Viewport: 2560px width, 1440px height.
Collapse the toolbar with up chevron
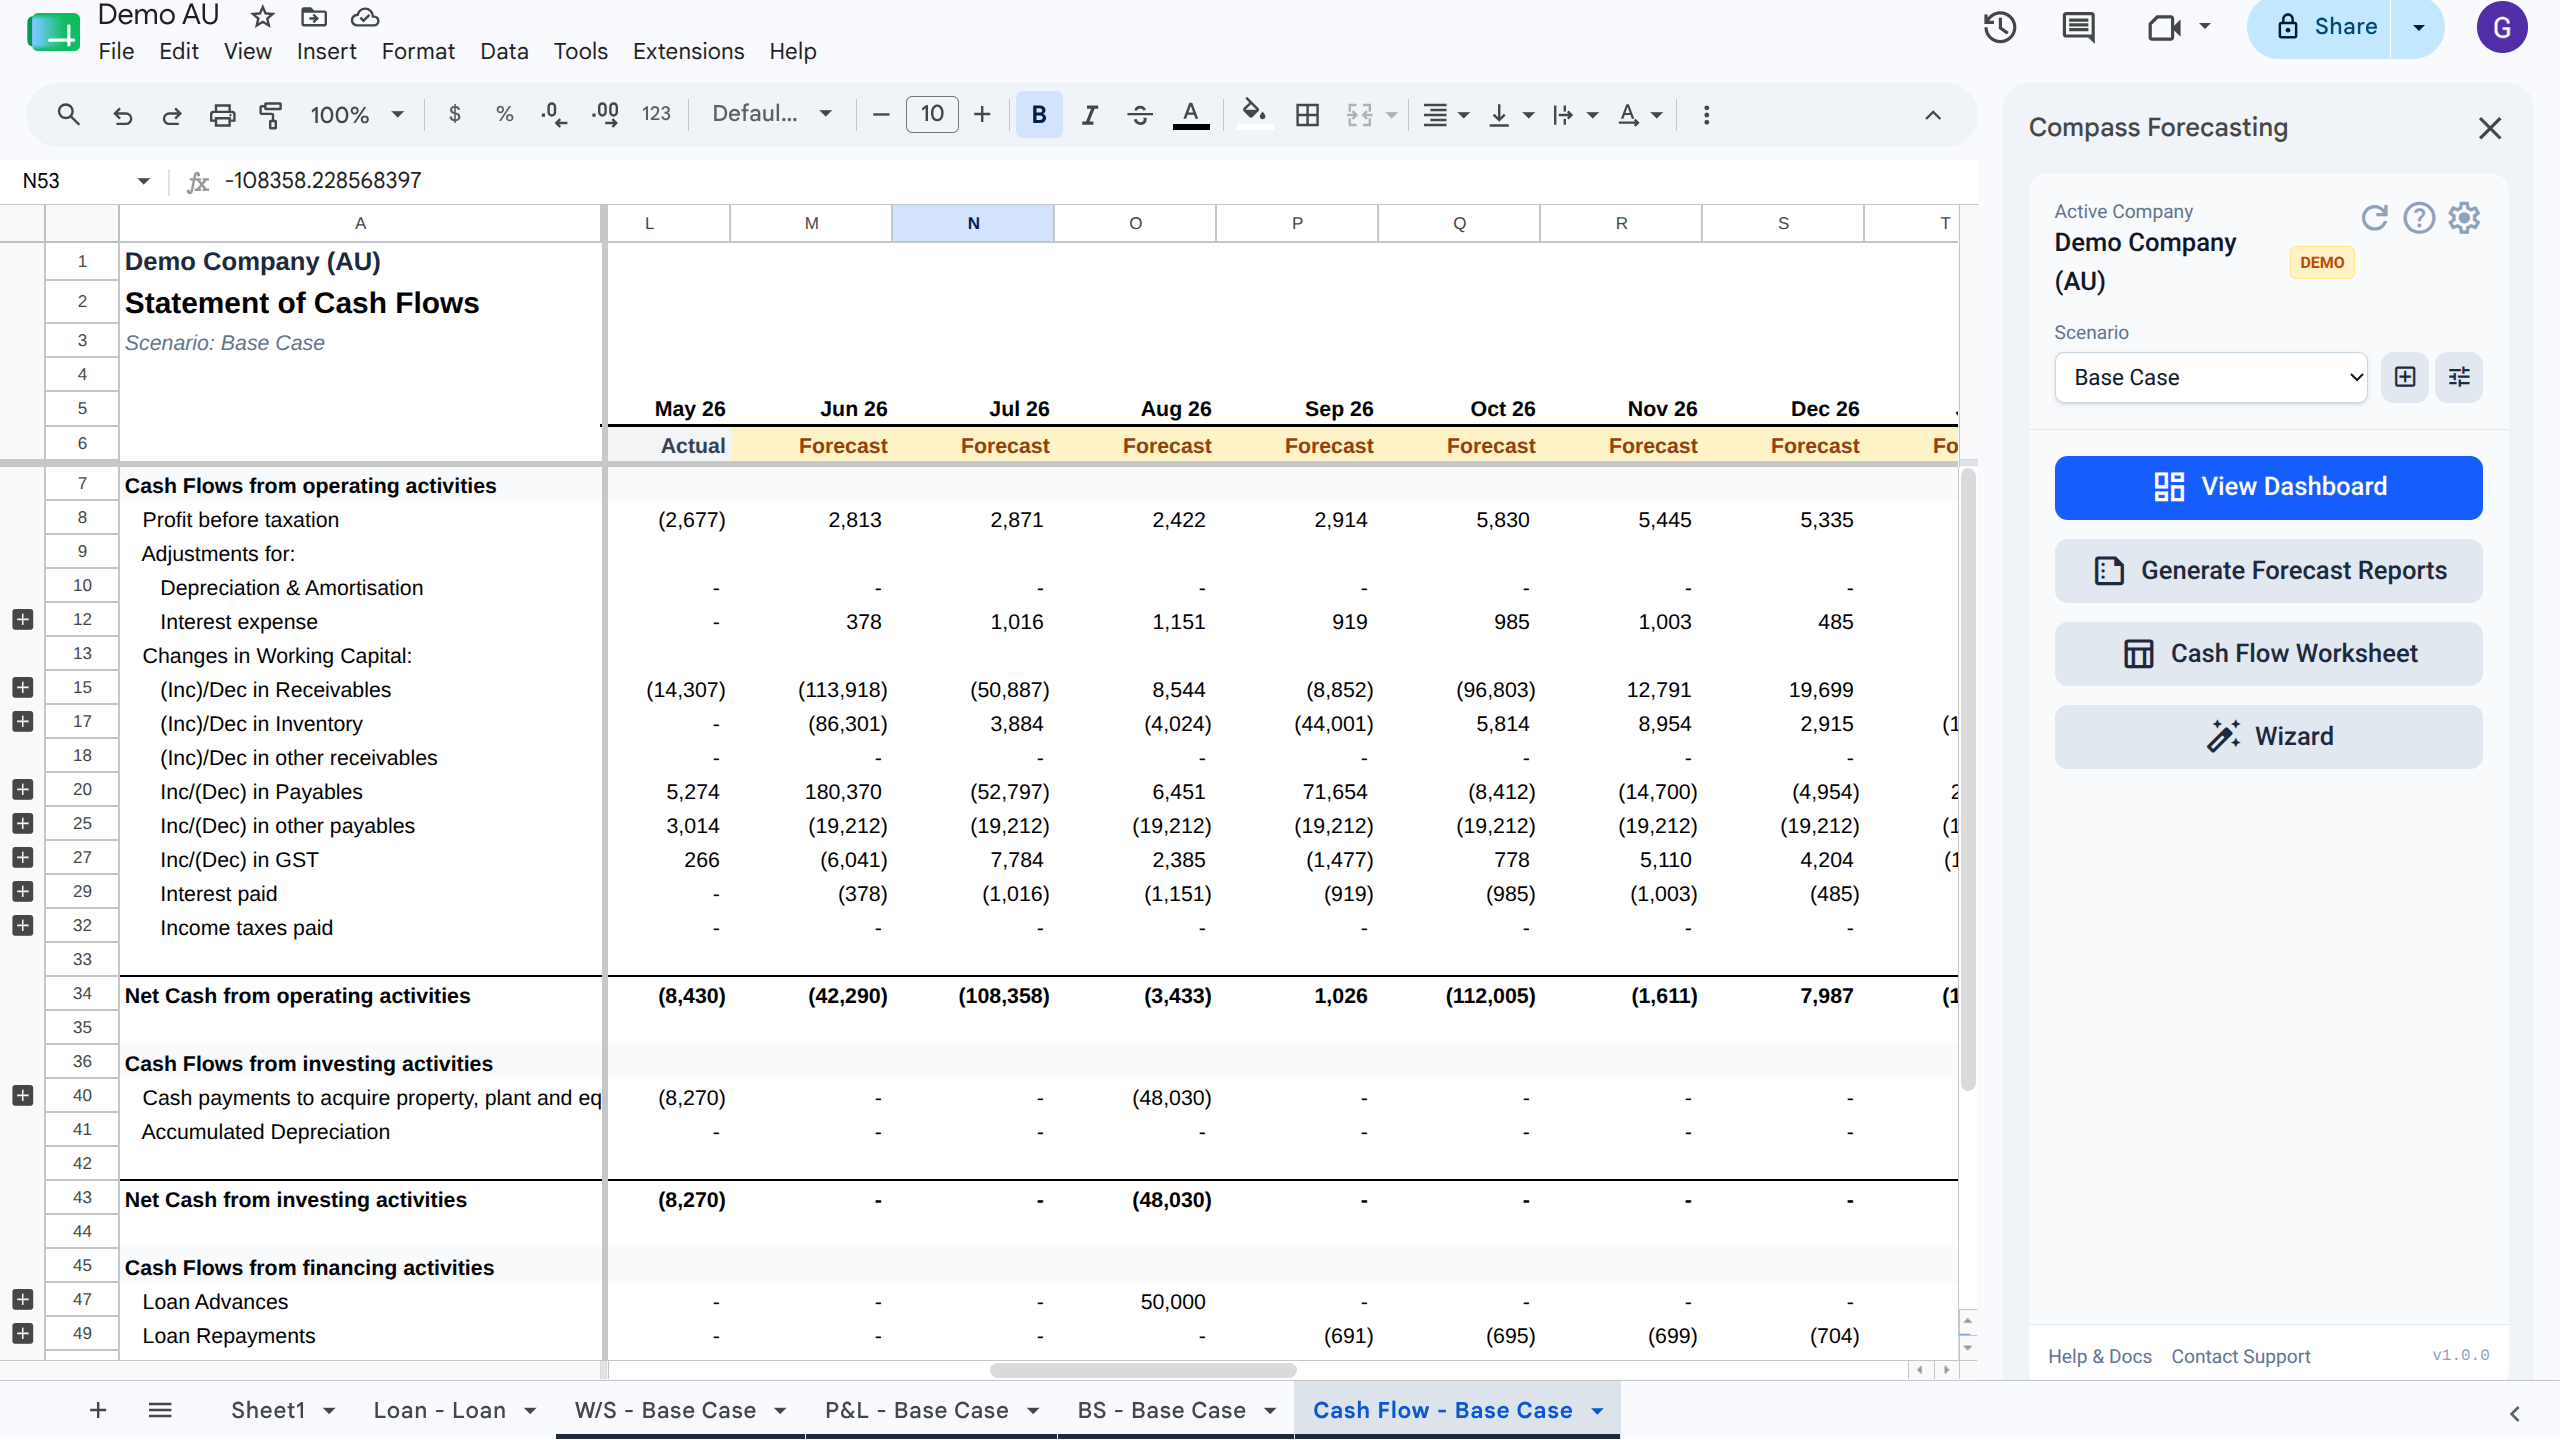(x=1933, y=115)
